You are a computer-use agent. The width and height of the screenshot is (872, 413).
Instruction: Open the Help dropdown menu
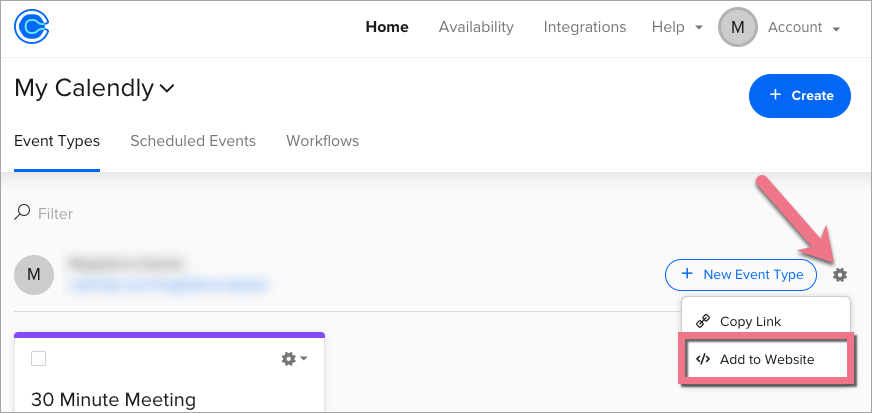pyautogui.click(x=677, y=28)
